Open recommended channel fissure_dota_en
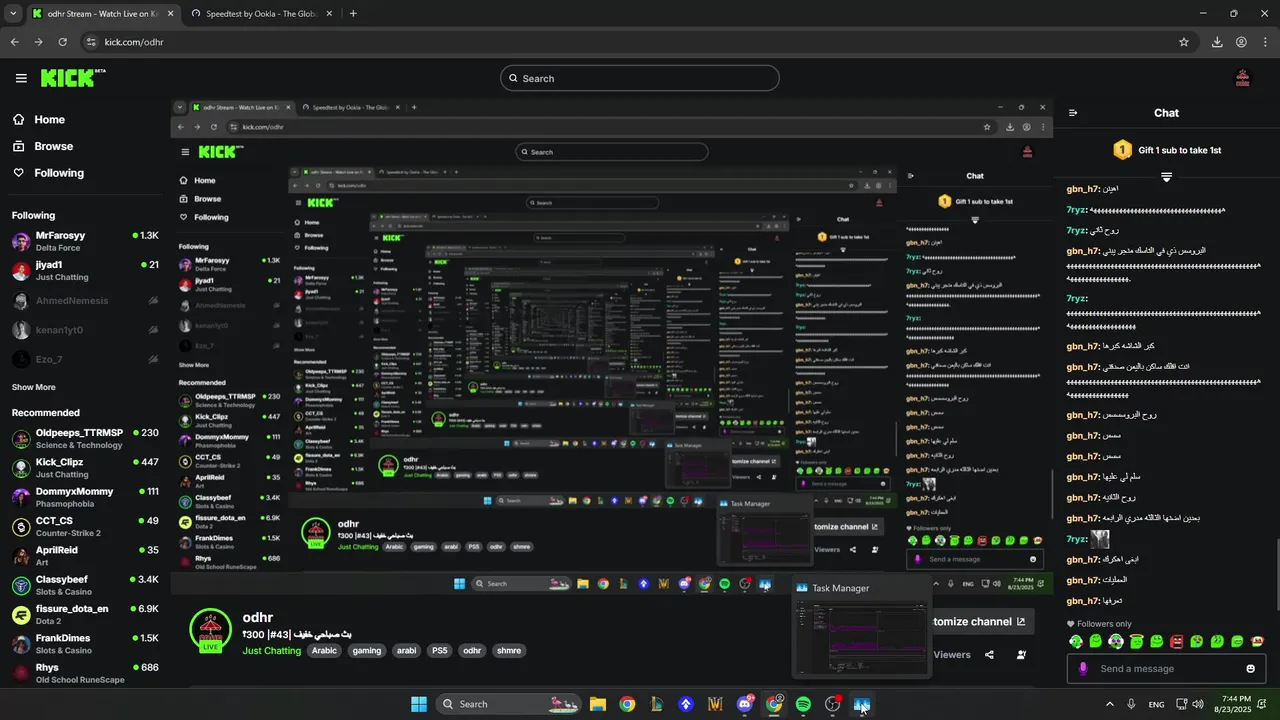 pos(85,614)
